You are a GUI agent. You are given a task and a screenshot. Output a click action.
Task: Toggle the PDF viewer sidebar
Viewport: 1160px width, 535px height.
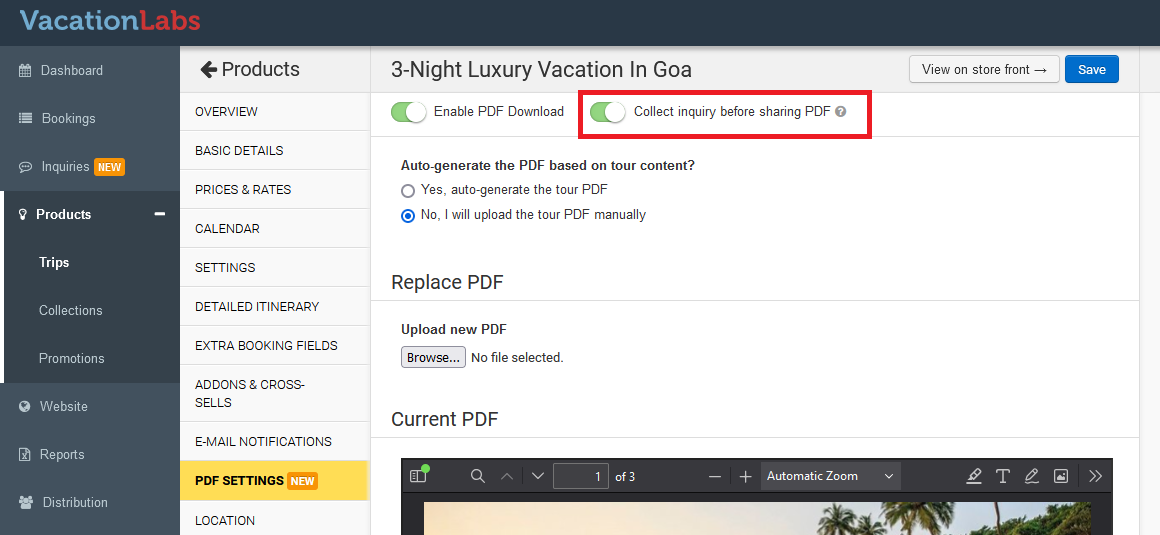click(418, 477)
